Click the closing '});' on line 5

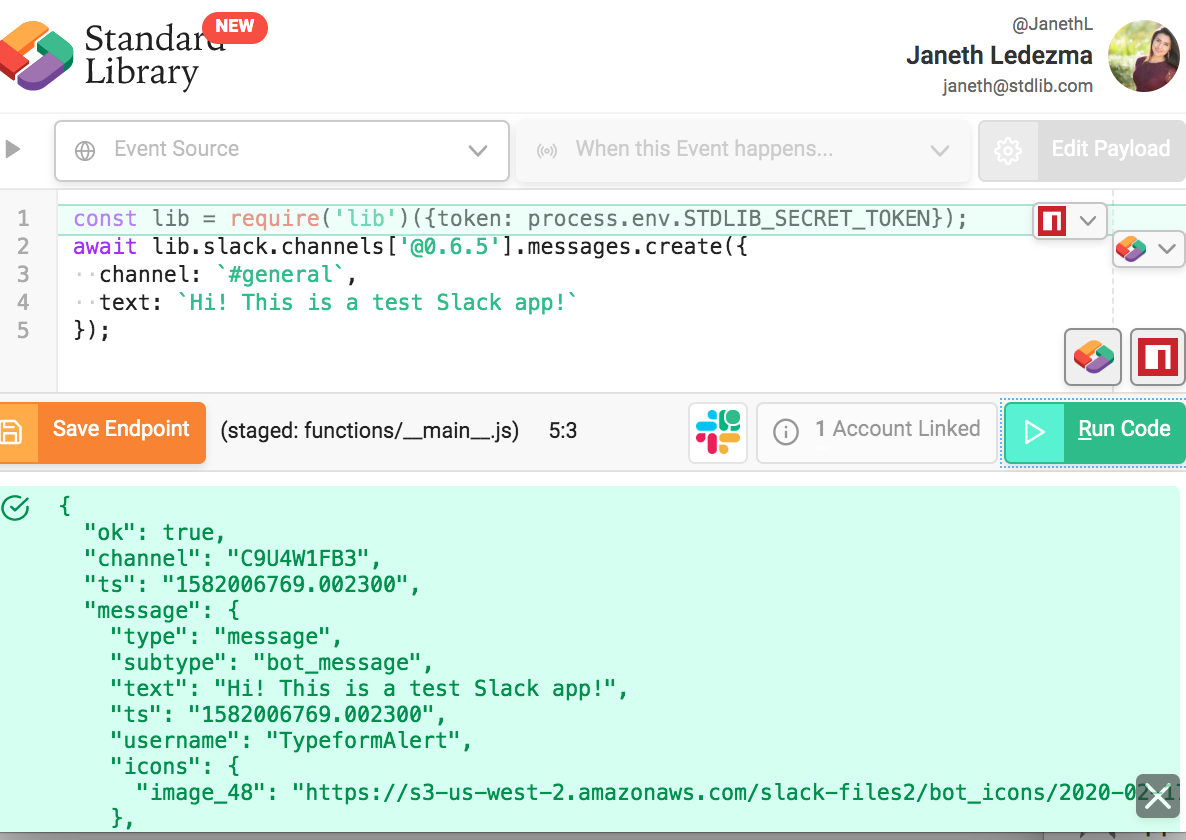[92, 330]
